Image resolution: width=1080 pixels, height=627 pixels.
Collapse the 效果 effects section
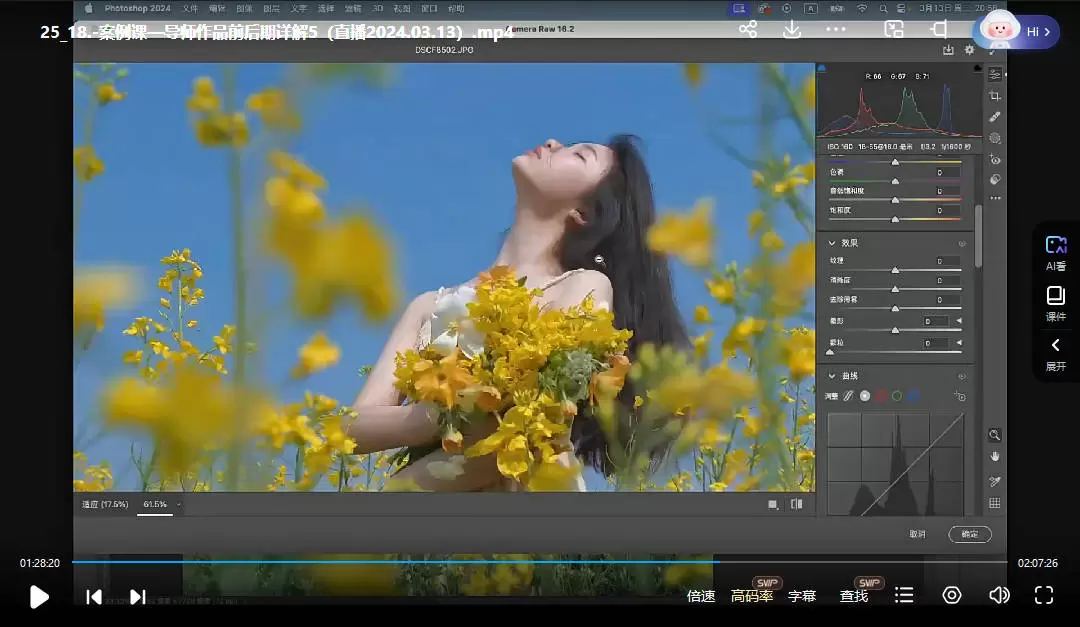coord(832,243)
